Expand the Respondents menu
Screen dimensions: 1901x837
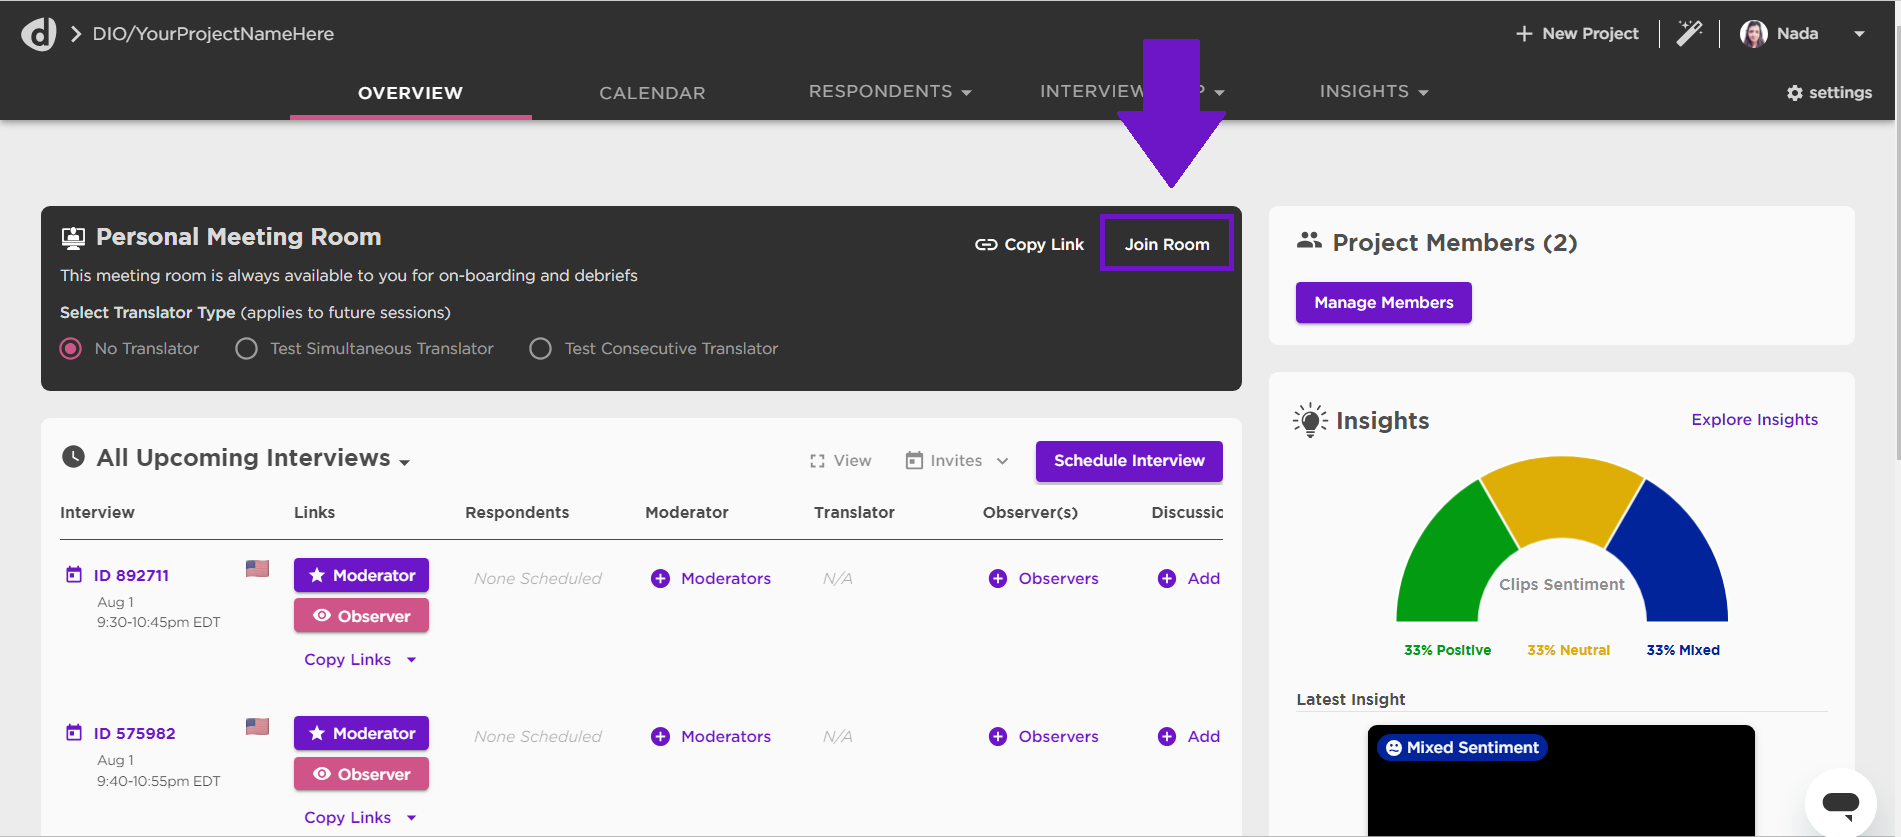[890, 92]
